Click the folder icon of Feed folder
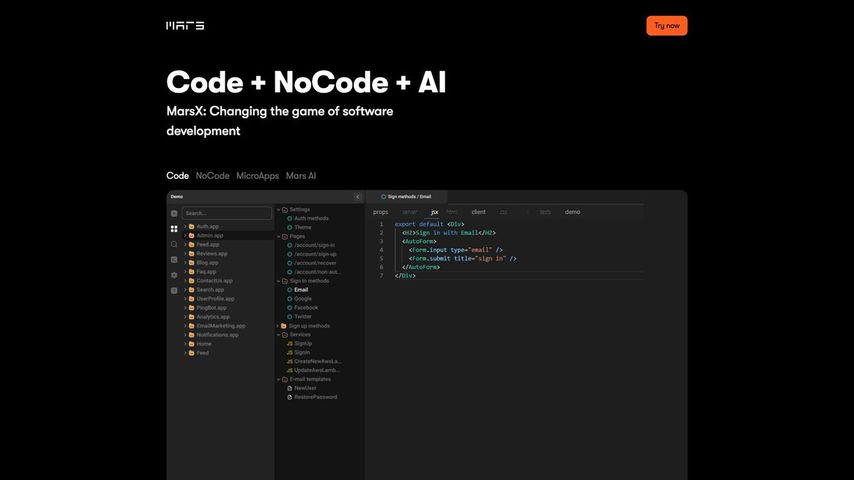854x480 pixels. (x=191, y=353)
